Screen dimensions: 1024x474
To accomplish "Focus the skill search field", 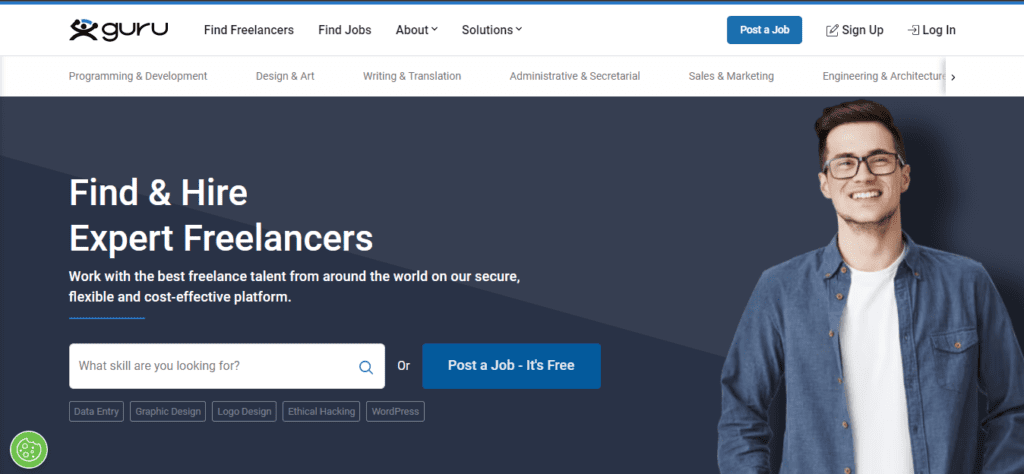I will point(227,366).
